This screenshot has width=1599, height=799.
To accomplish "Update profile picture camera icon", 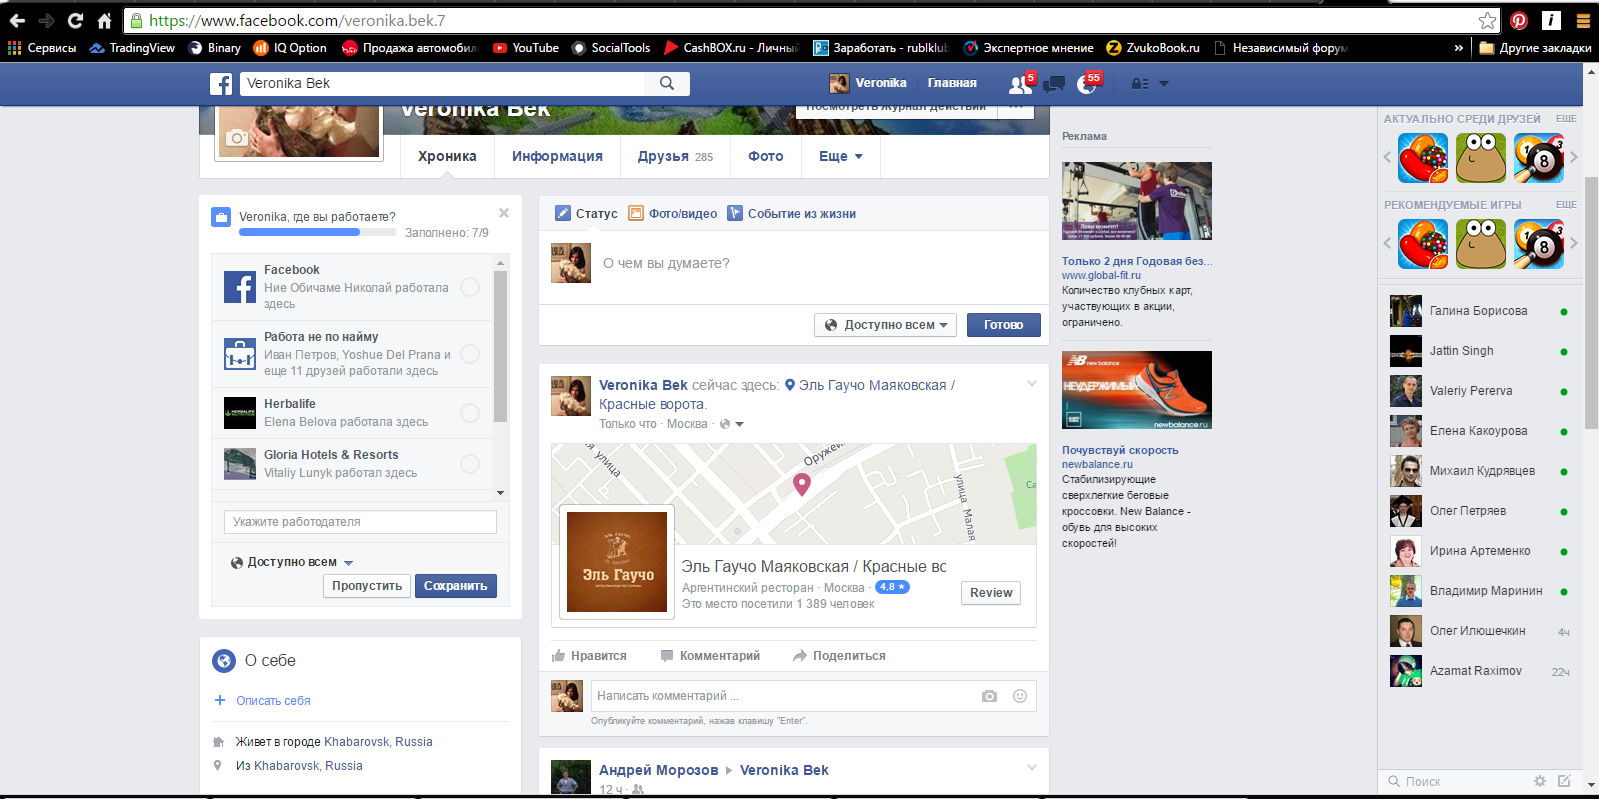I will [x=237, y=138].
